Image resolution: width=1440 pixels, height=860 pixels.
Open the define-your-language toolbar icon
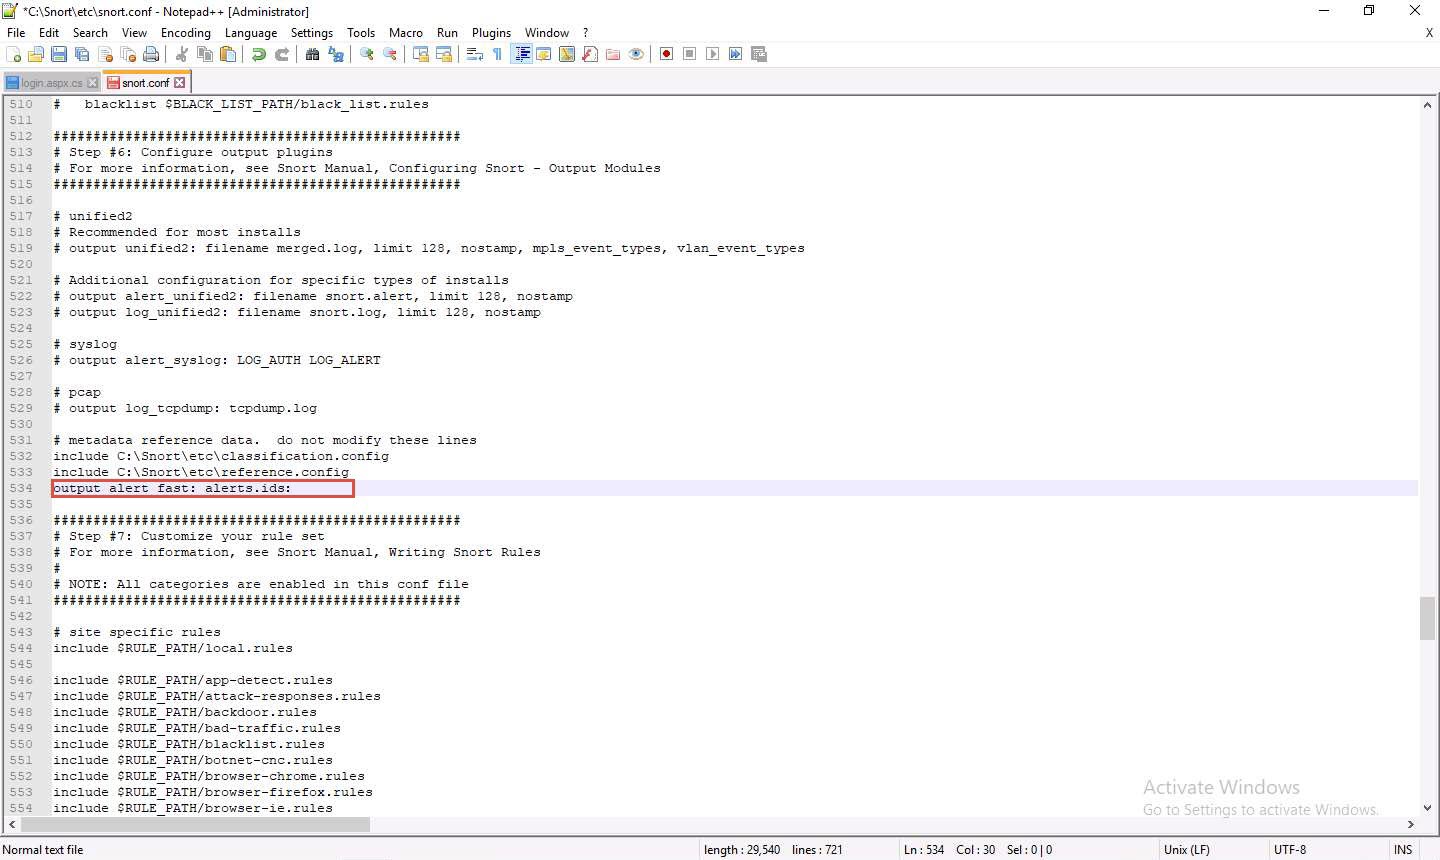[544, 54]
